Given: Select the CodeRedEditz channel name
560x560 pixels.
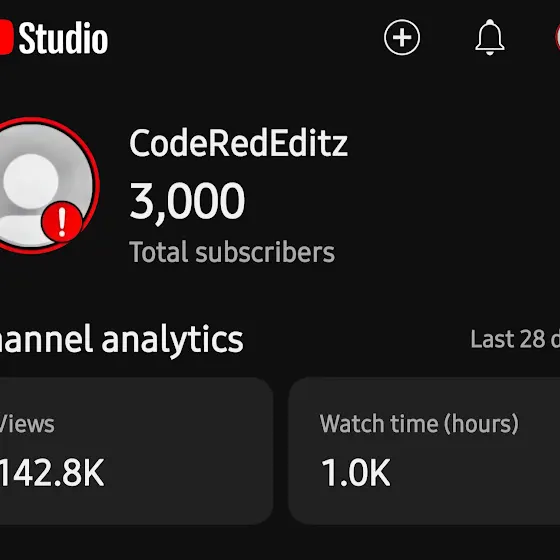Looking at the screenshot, I should tap(238, 143).
